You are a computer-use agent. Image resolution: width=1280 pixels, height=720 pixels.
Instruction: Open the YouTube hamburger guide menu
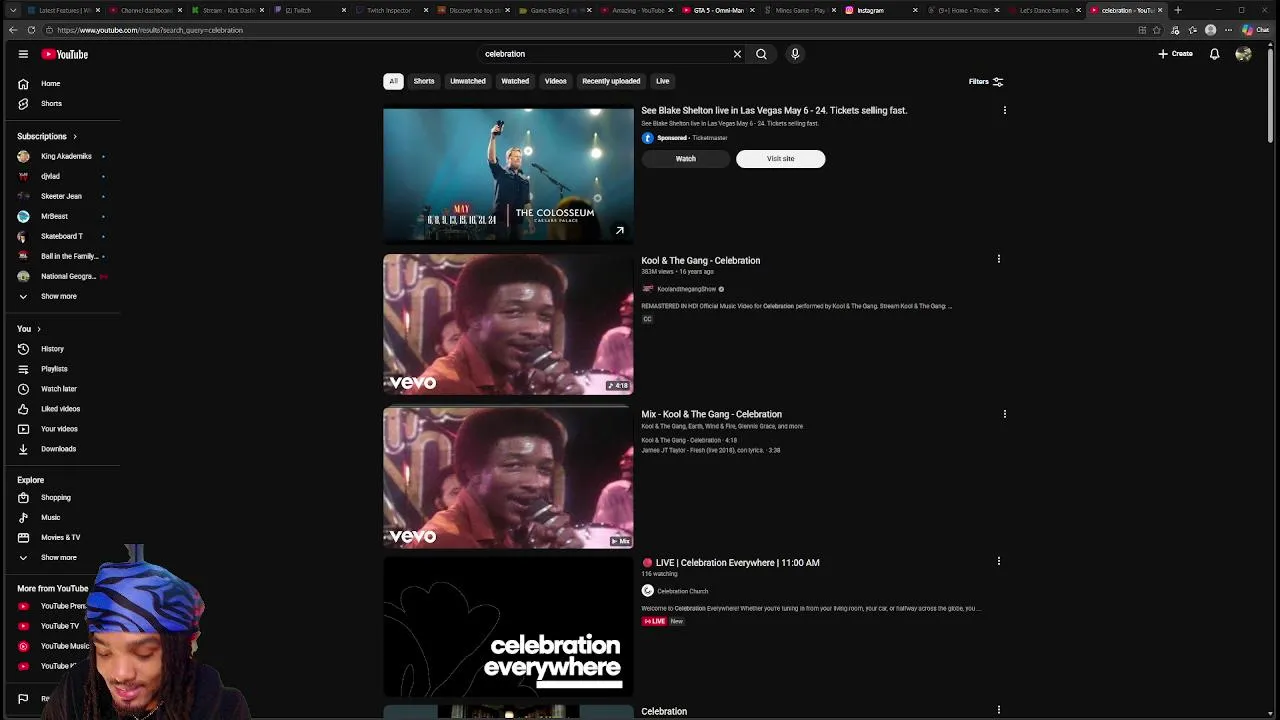(x=23, y=54)
